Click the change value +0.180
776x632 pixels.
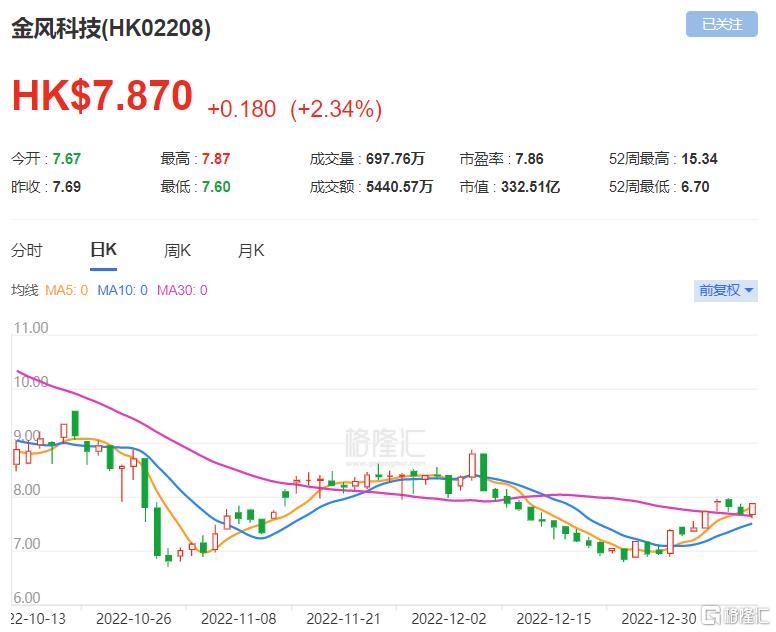click(242, 109)
